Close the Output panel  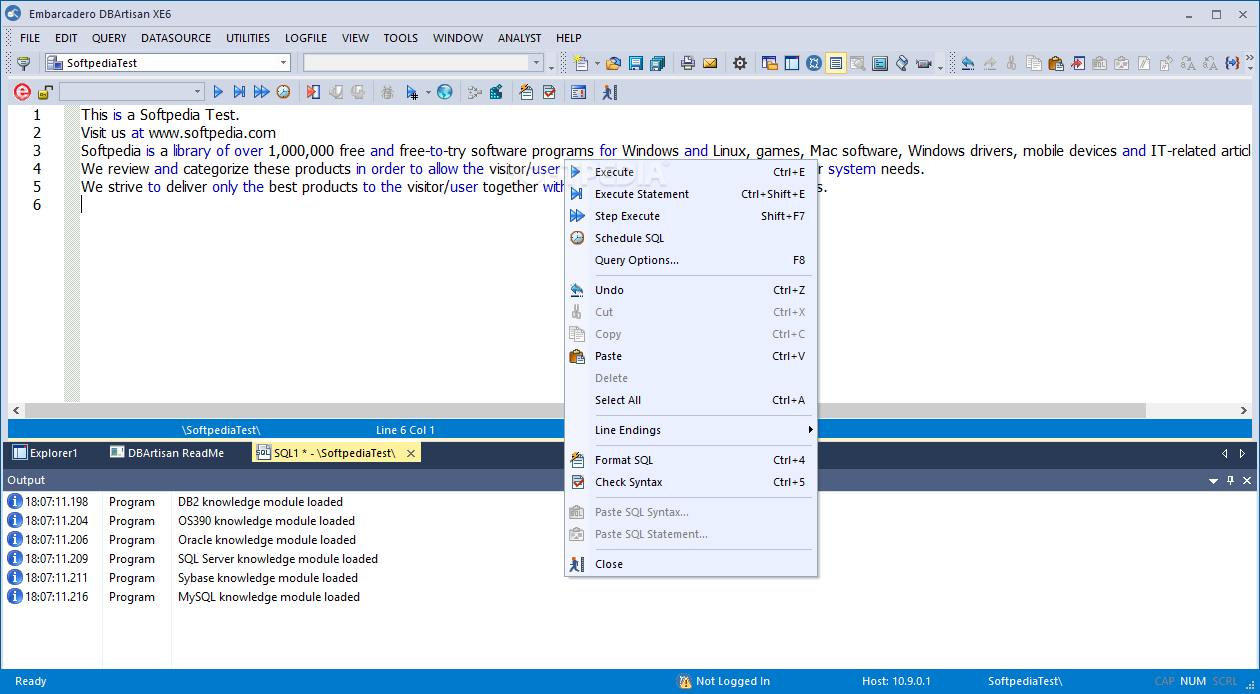coord(1246,481)
